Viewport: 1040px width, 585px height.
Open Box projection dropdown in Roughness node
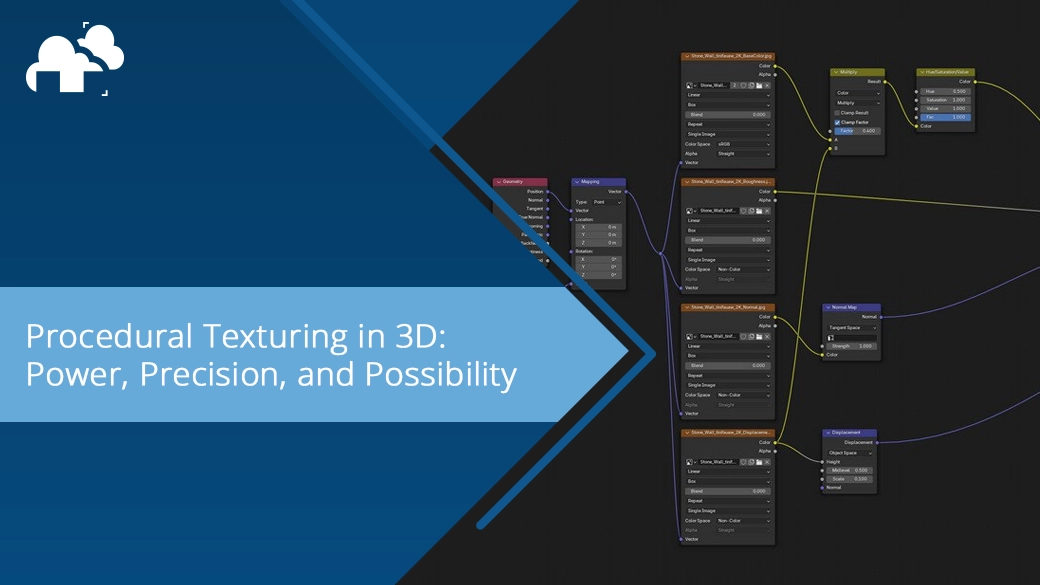[x=728, y=230]
